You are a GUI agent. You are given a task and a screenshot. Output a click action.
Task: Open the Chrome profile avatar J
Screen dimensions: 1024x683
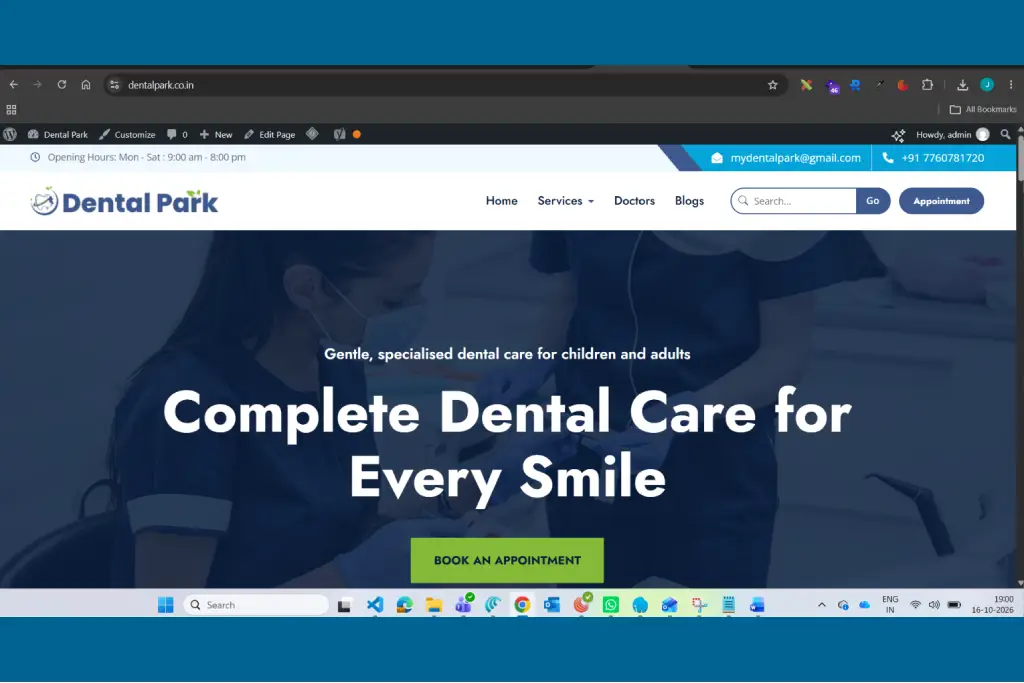pyautogui.click(x=987, y=85)
